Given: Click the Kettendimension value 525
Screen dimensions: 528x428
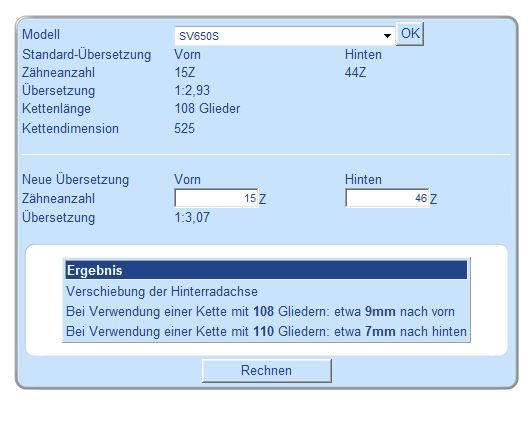Looking at the screenshot, I should (x=184, y=128).
